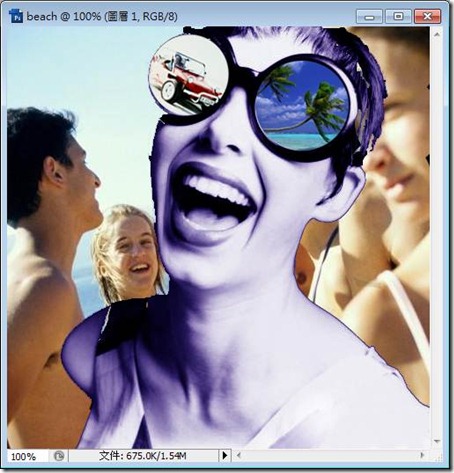Click the Photoshop document icon in title bar
The height and width of the screenshot is (473, 454).
(x=16, y=16)
